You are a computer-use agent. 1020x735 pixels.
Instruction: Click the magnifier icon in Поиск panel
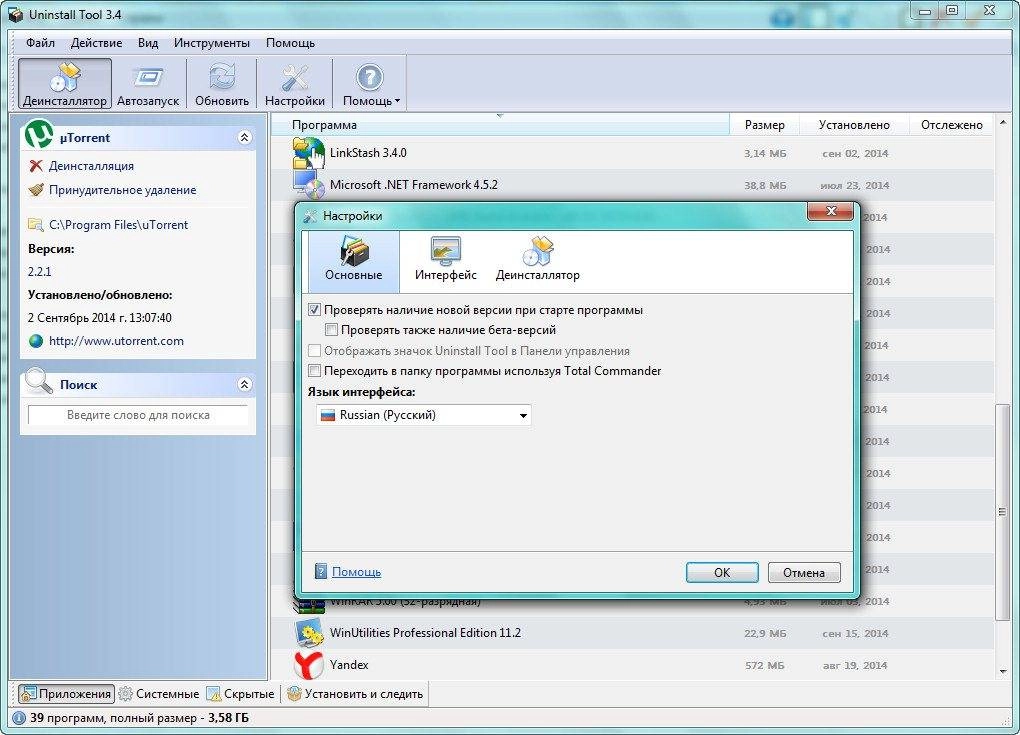[38, 381]
